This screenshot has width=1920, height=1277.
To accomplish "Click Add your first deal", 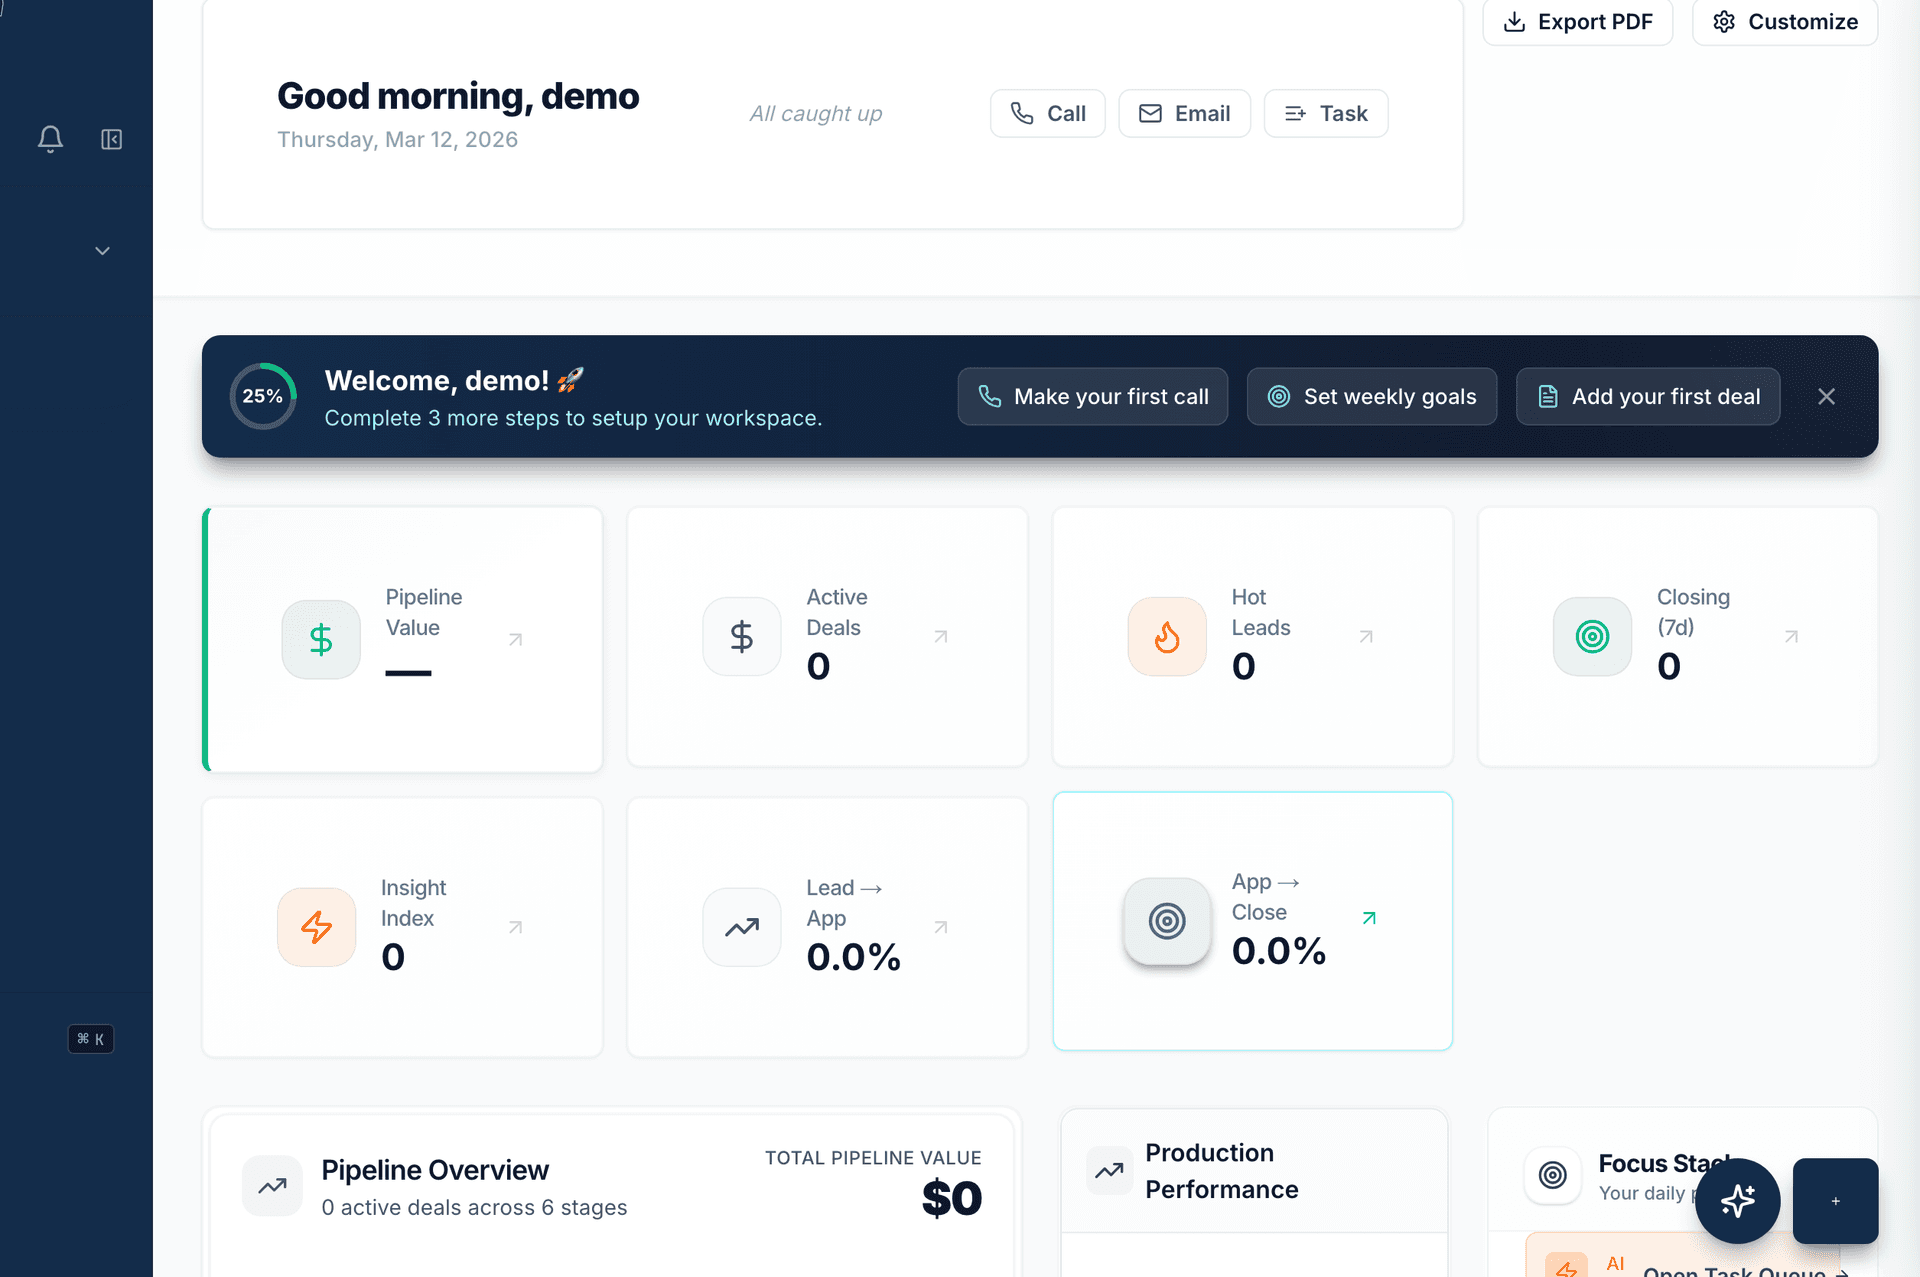I will coord(1648,396).
